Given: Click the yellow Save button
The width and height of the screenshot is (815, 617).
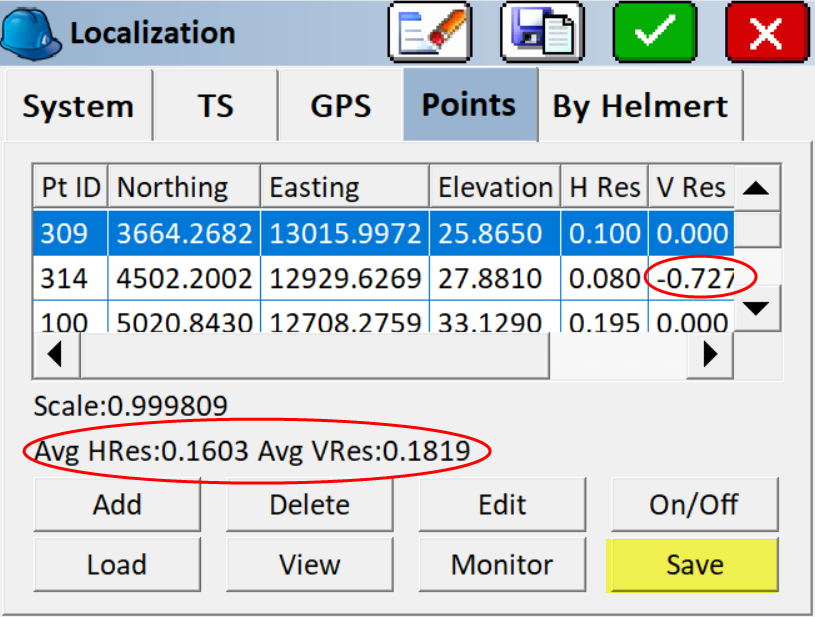Looking at the screenshot, I should click(694, 565).
